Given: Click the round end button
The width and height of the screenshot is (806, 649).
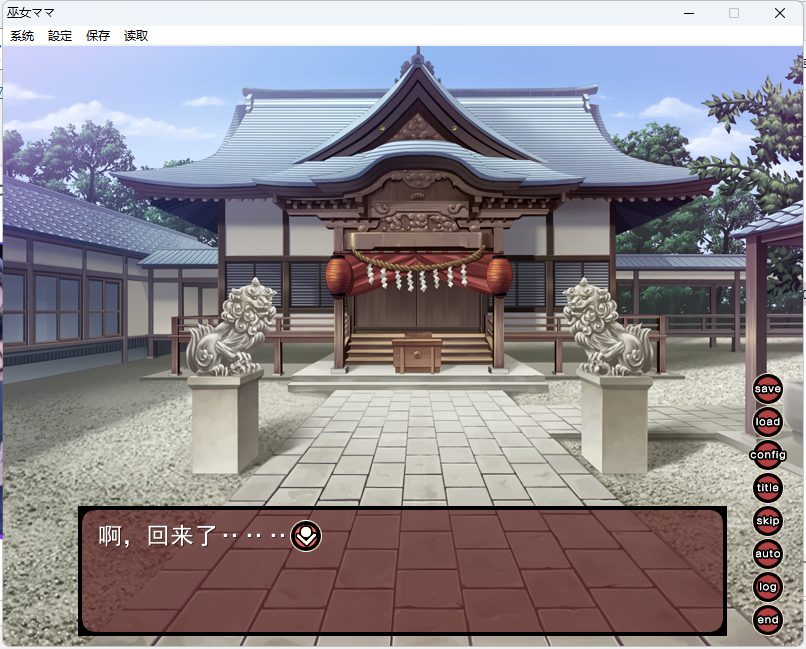Looking at the screenshot, I should coord(767,620).
